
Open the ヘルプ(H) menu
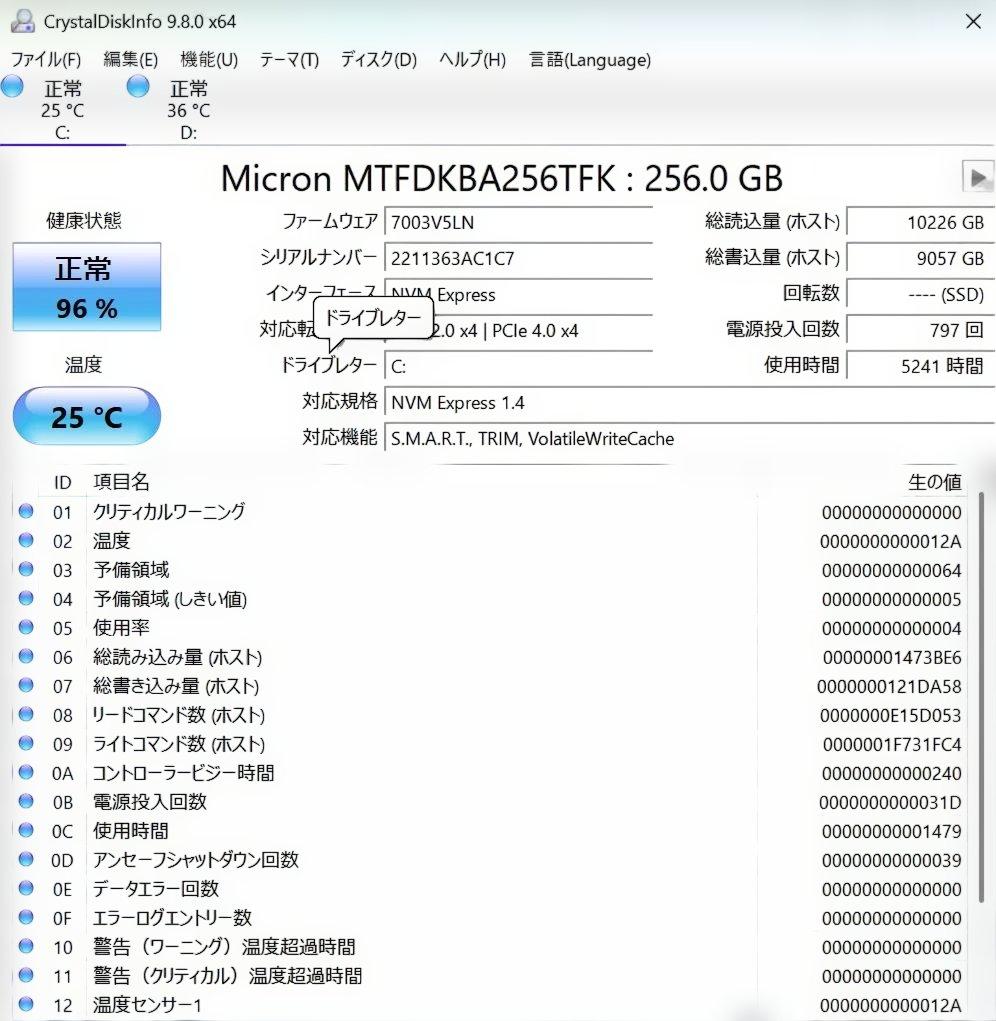click(472, 59)
